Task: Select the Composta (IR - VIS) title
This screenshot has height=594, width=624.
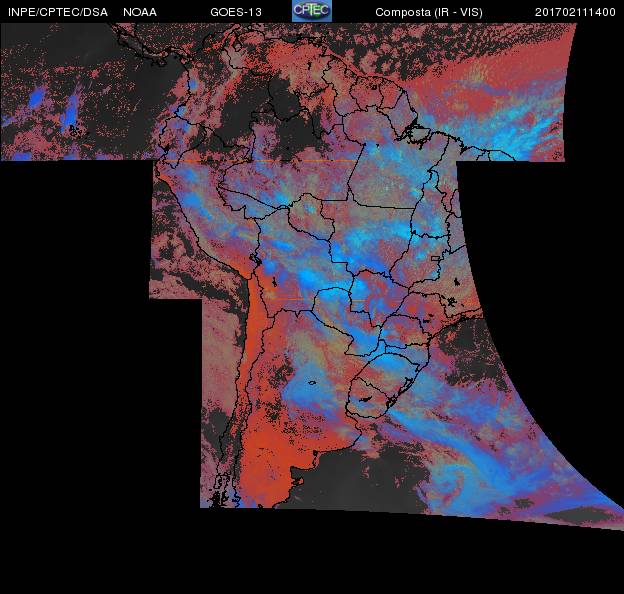Action: (x=429, y=12)
